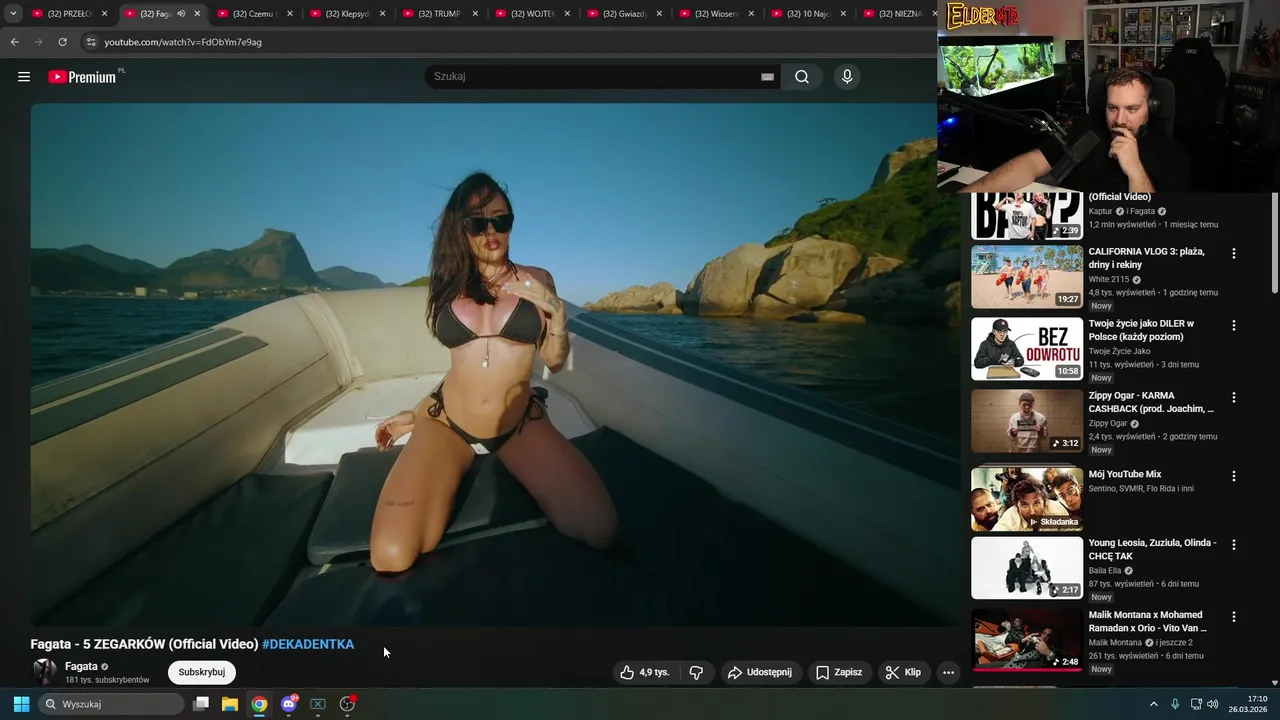
Task: Open the Fagata channel avatar
Action: 44,672
